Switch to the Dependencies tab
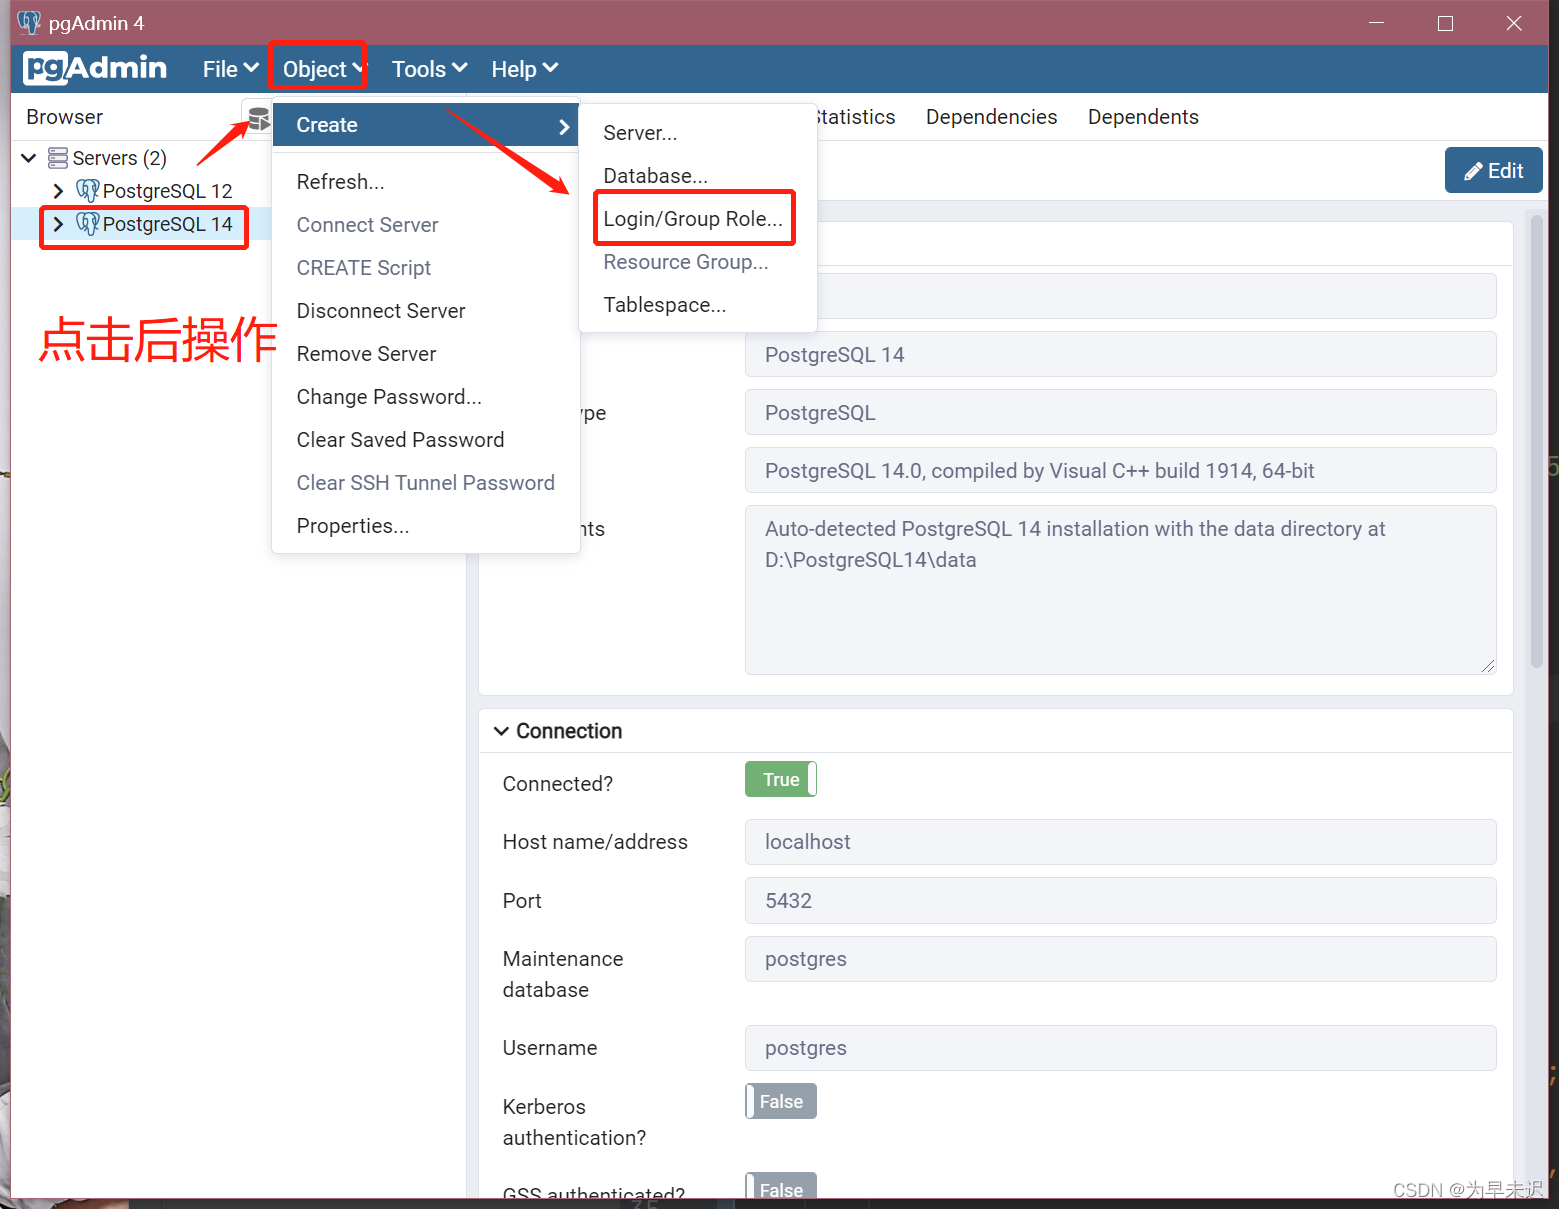 pos(991,117)
